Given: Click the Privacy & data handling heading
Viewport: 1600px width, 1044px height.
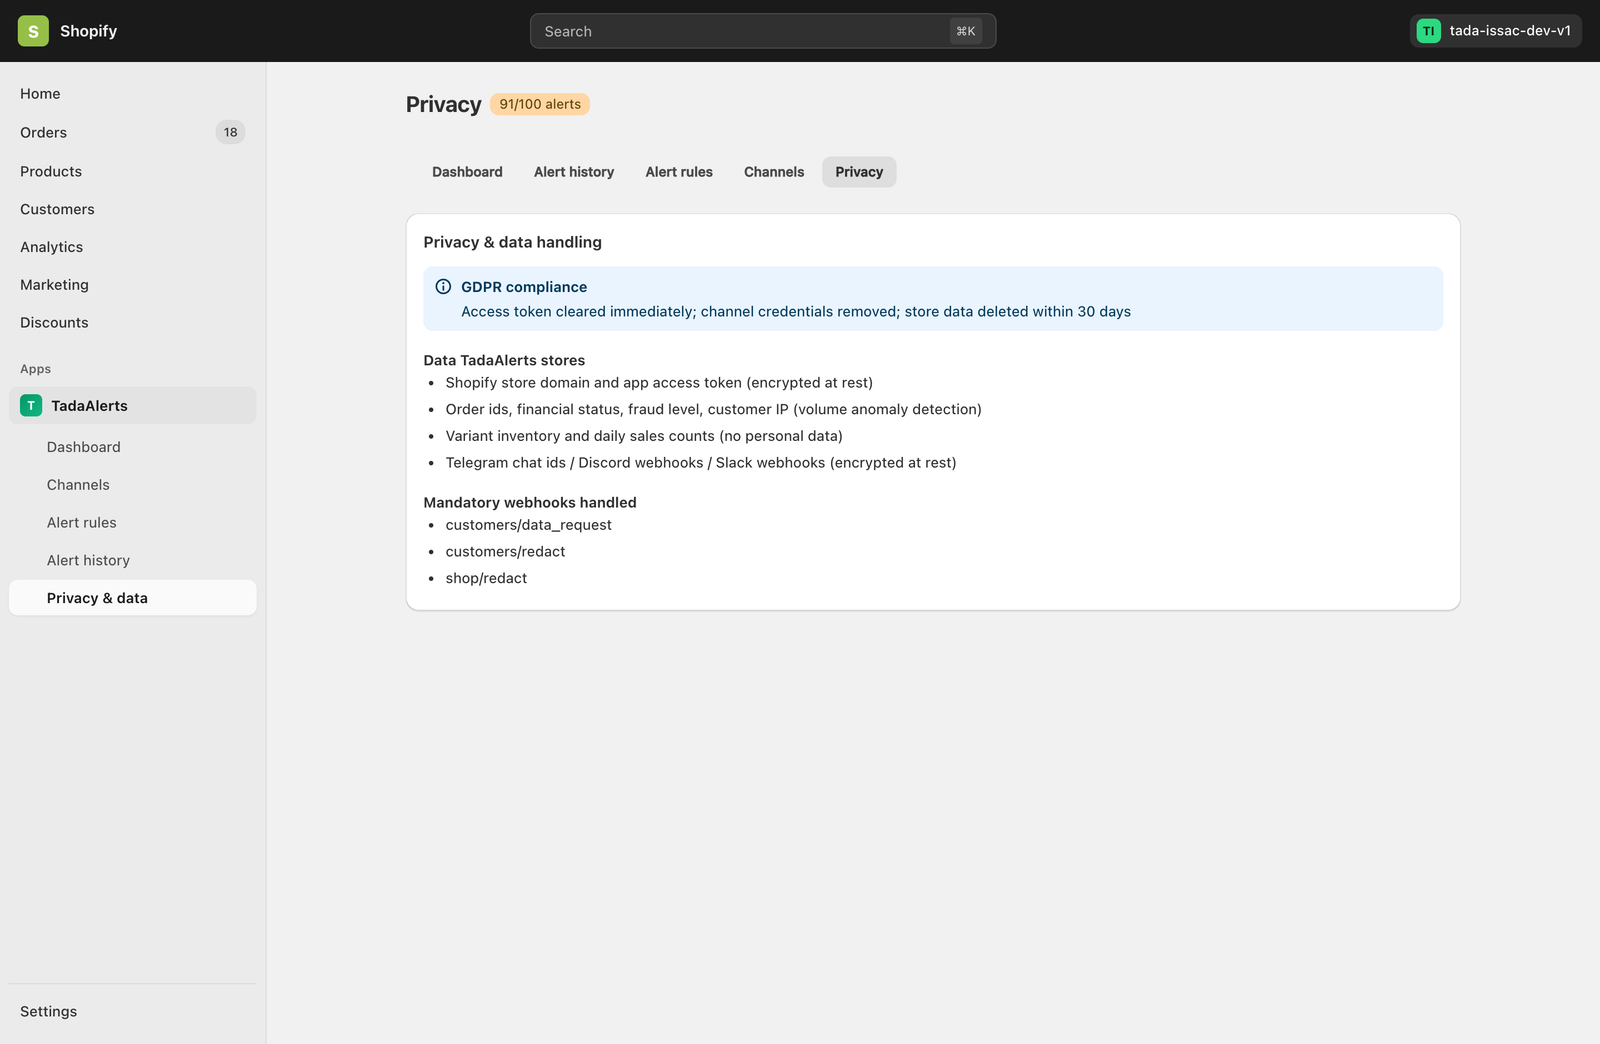Looking at the screenshot, I should pyautogui.click(x=512, y=242).
